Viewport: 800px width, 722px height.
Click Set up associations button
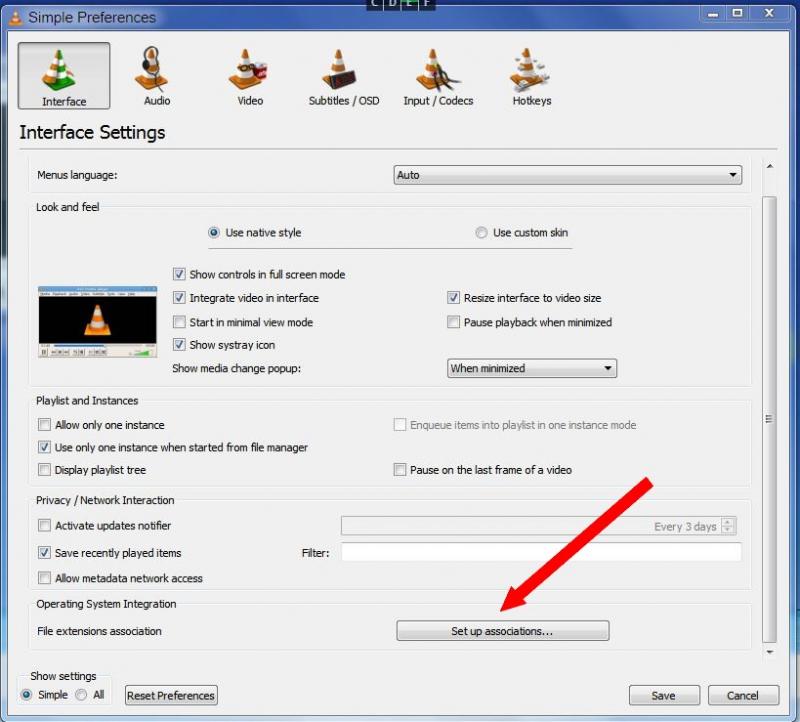pyautogui.click(x=502, y=631)
